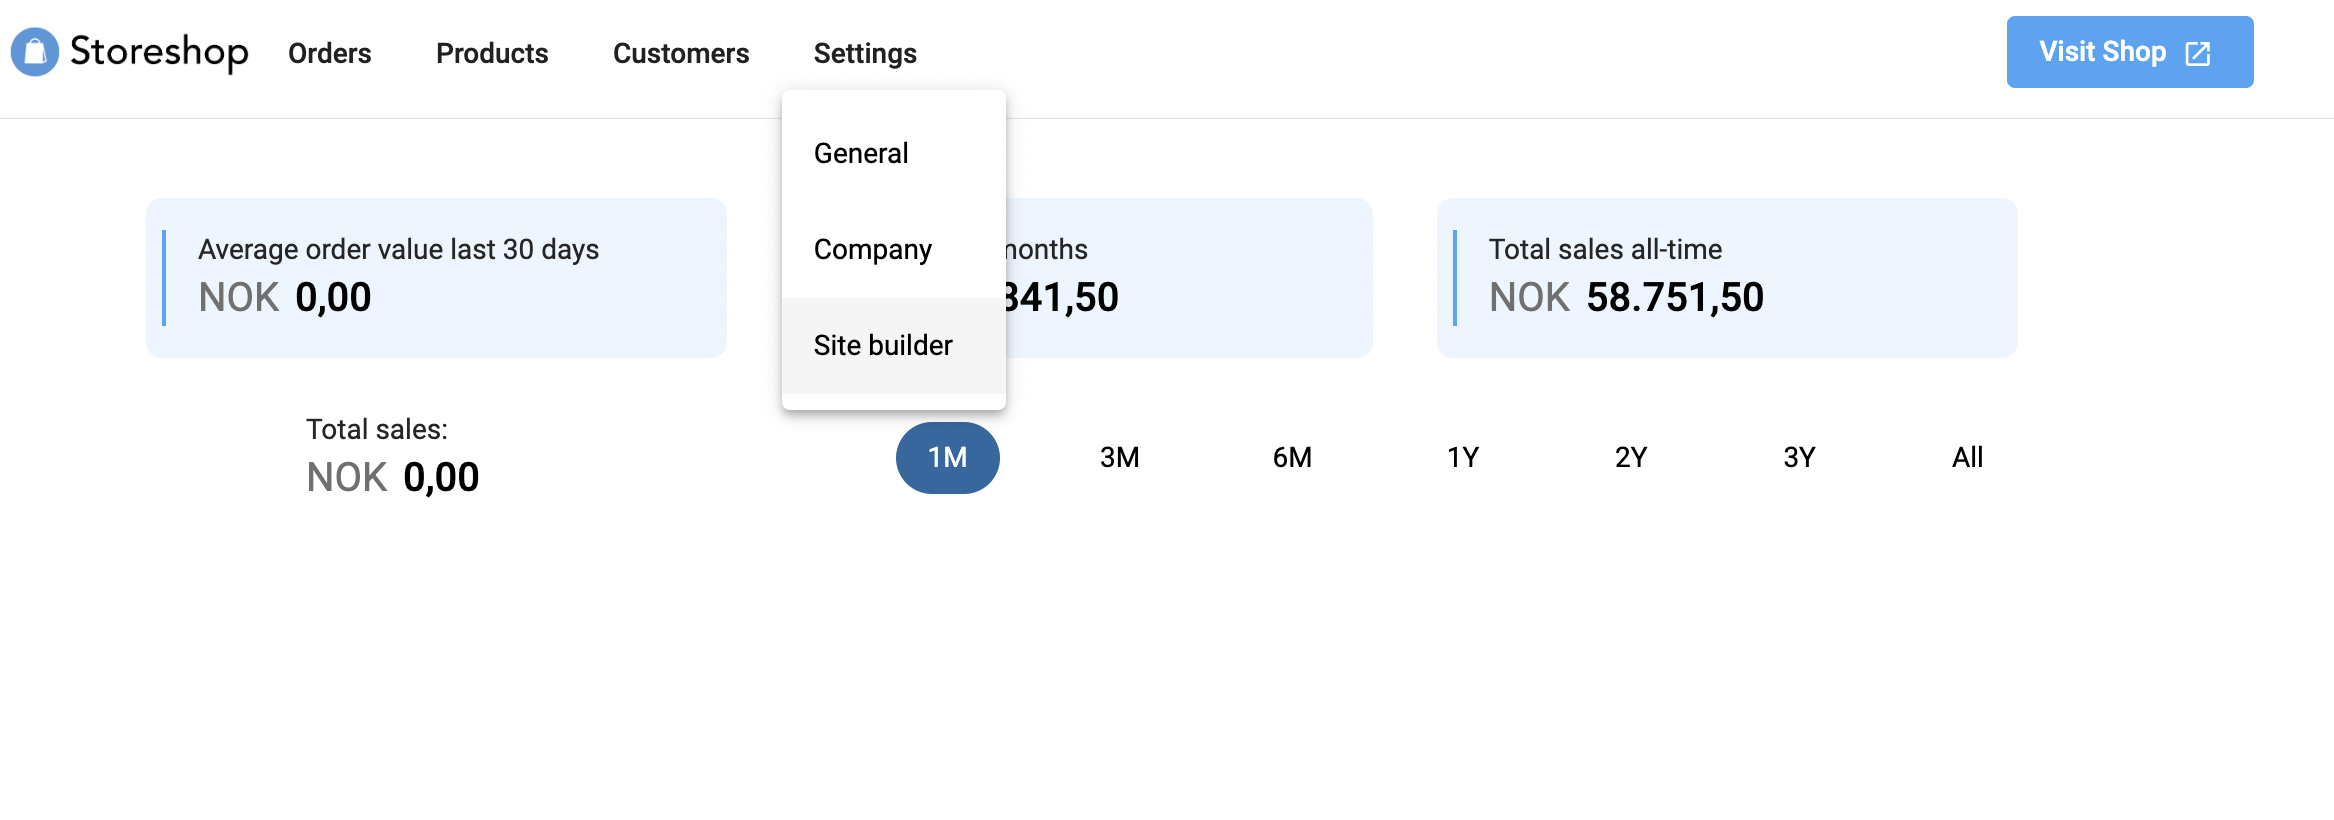Open the Customers section
2334x820 pixels.
click(x=681, y=53)
